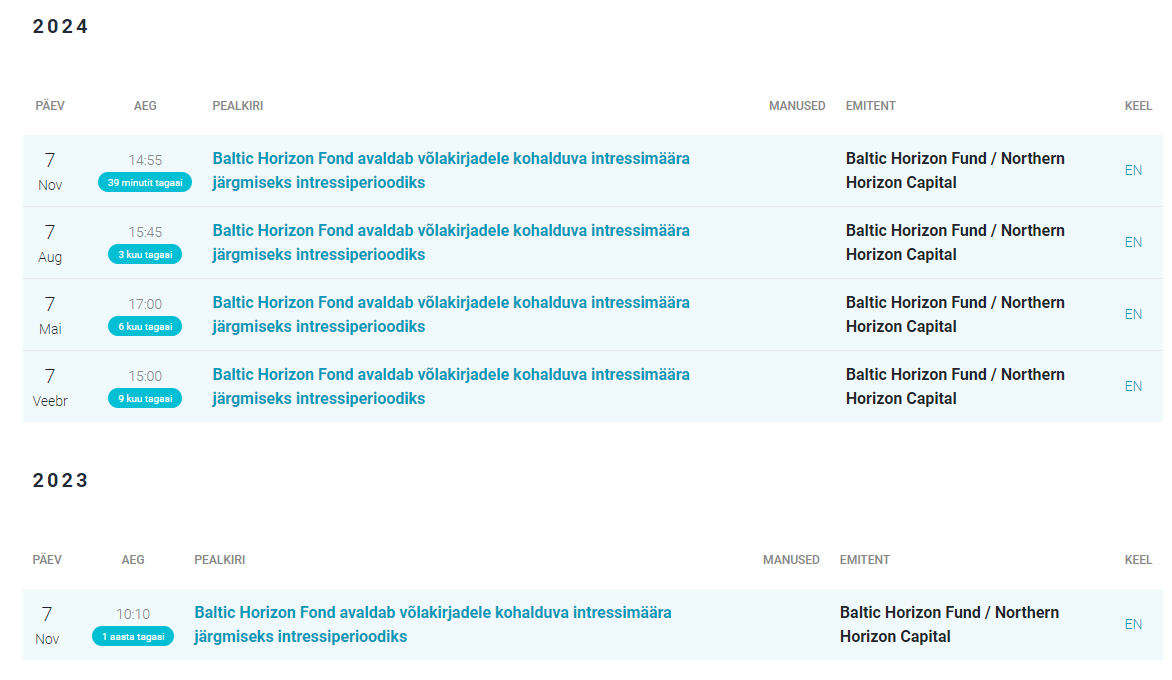Select the EN link in the 15:00 row
Viewport: 1172px width, 680px height.
[1133, 386]
